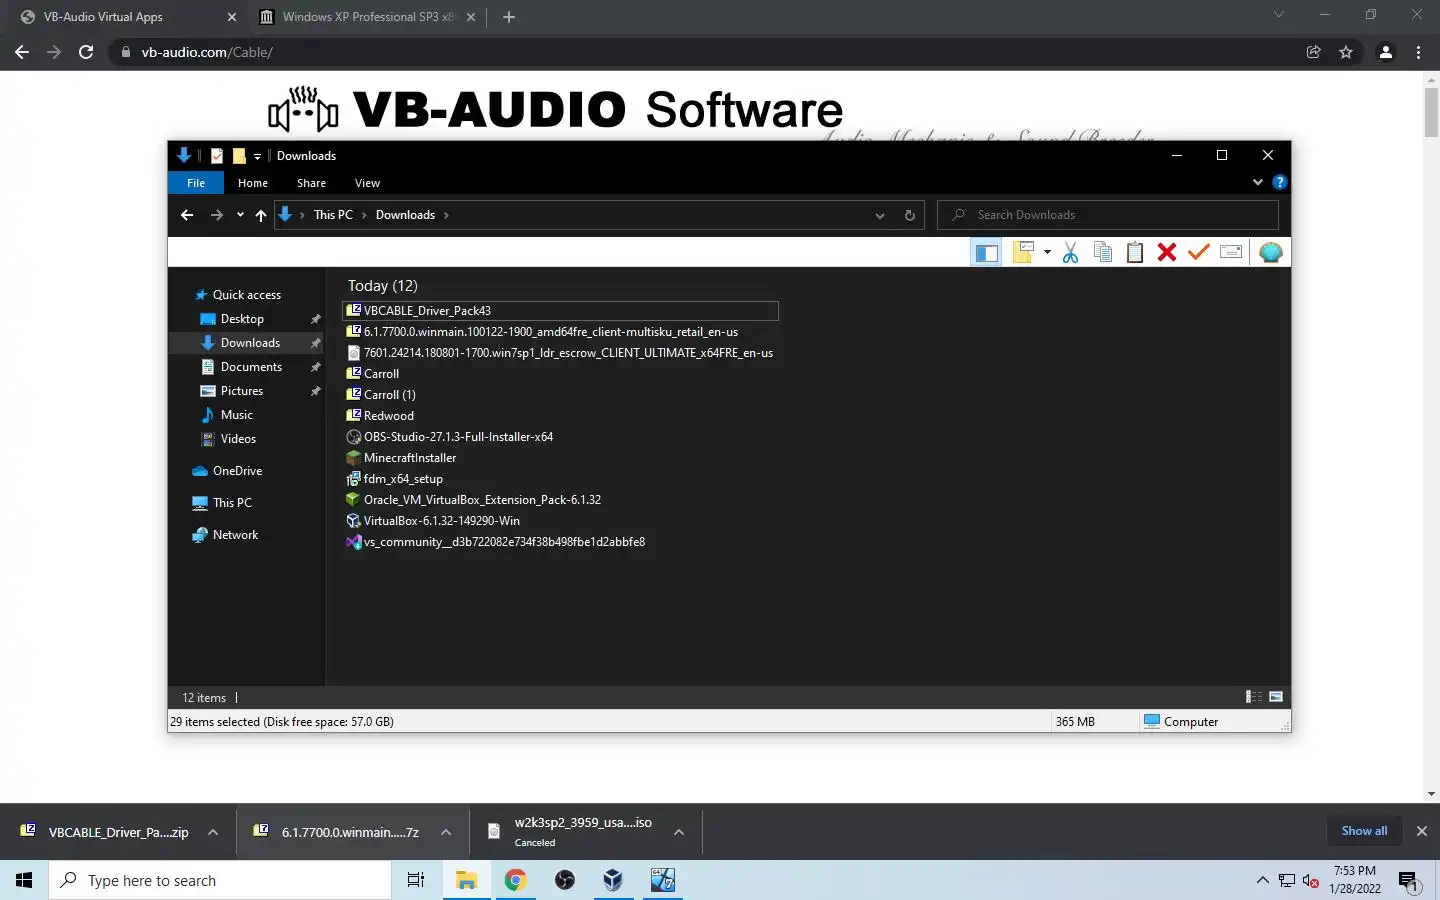This screenshot has width=1440, height=900.
Task: Click the Chrome share page icon
Action: pos(1314,52)
